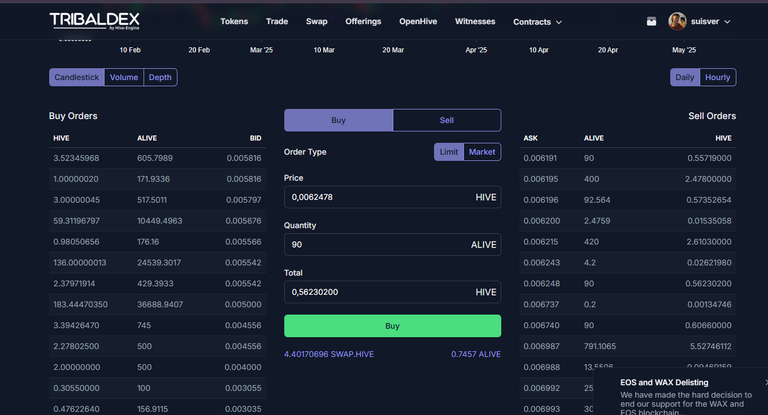The width and height of the screenshot is (768, 415).
Task: Select buy order at bid 0.004000
Action: [x=157, y=367]
